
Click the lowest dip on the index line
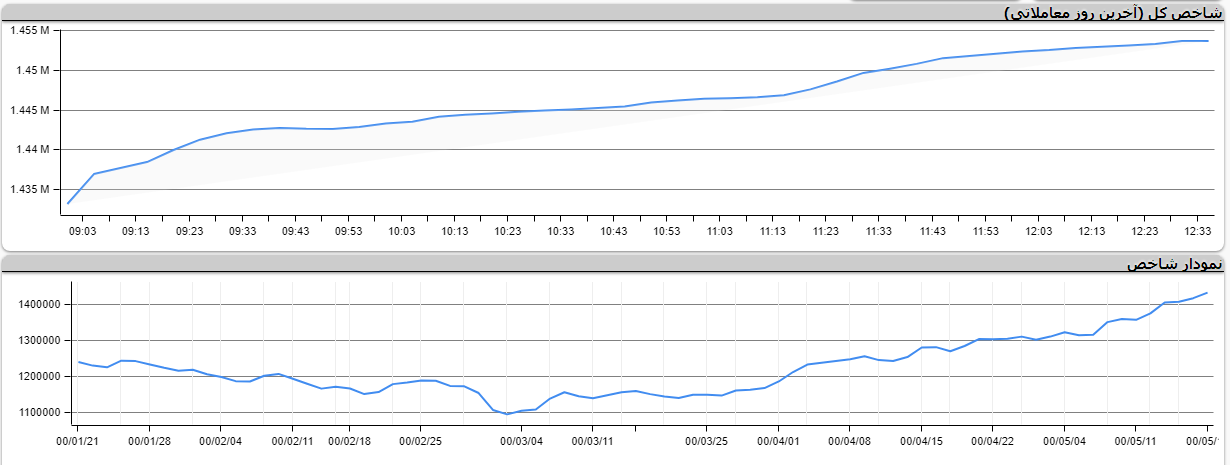click(x=507, y=414)
